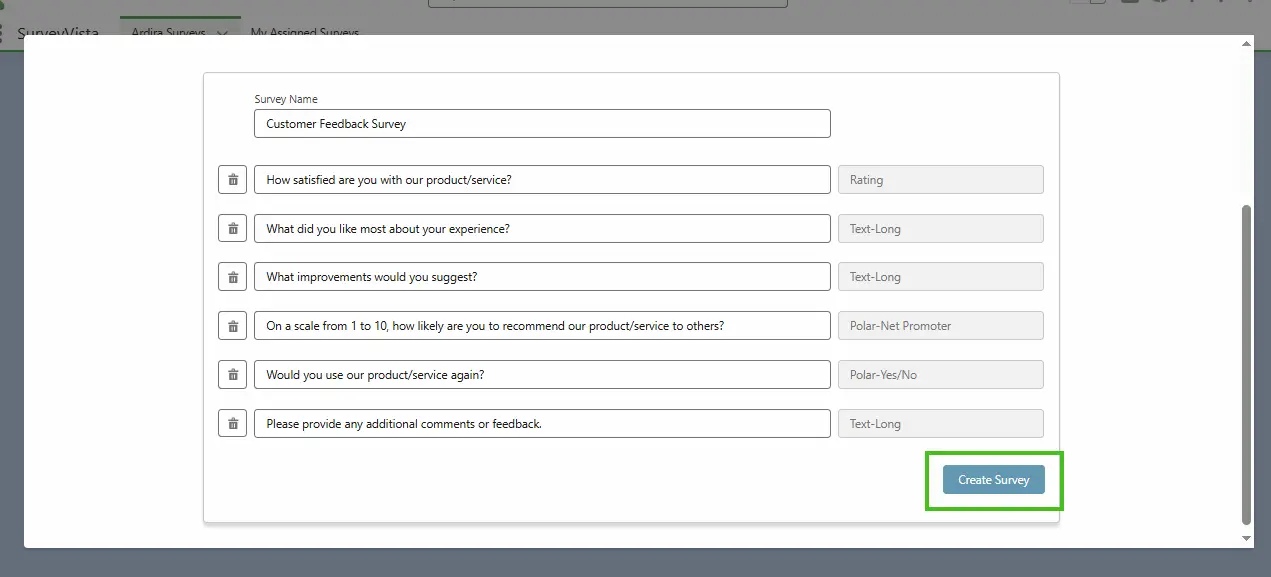The height and width of the screenshot is (577, 1271).
Task: Open the Rating question type field
Action: [940, 180]
